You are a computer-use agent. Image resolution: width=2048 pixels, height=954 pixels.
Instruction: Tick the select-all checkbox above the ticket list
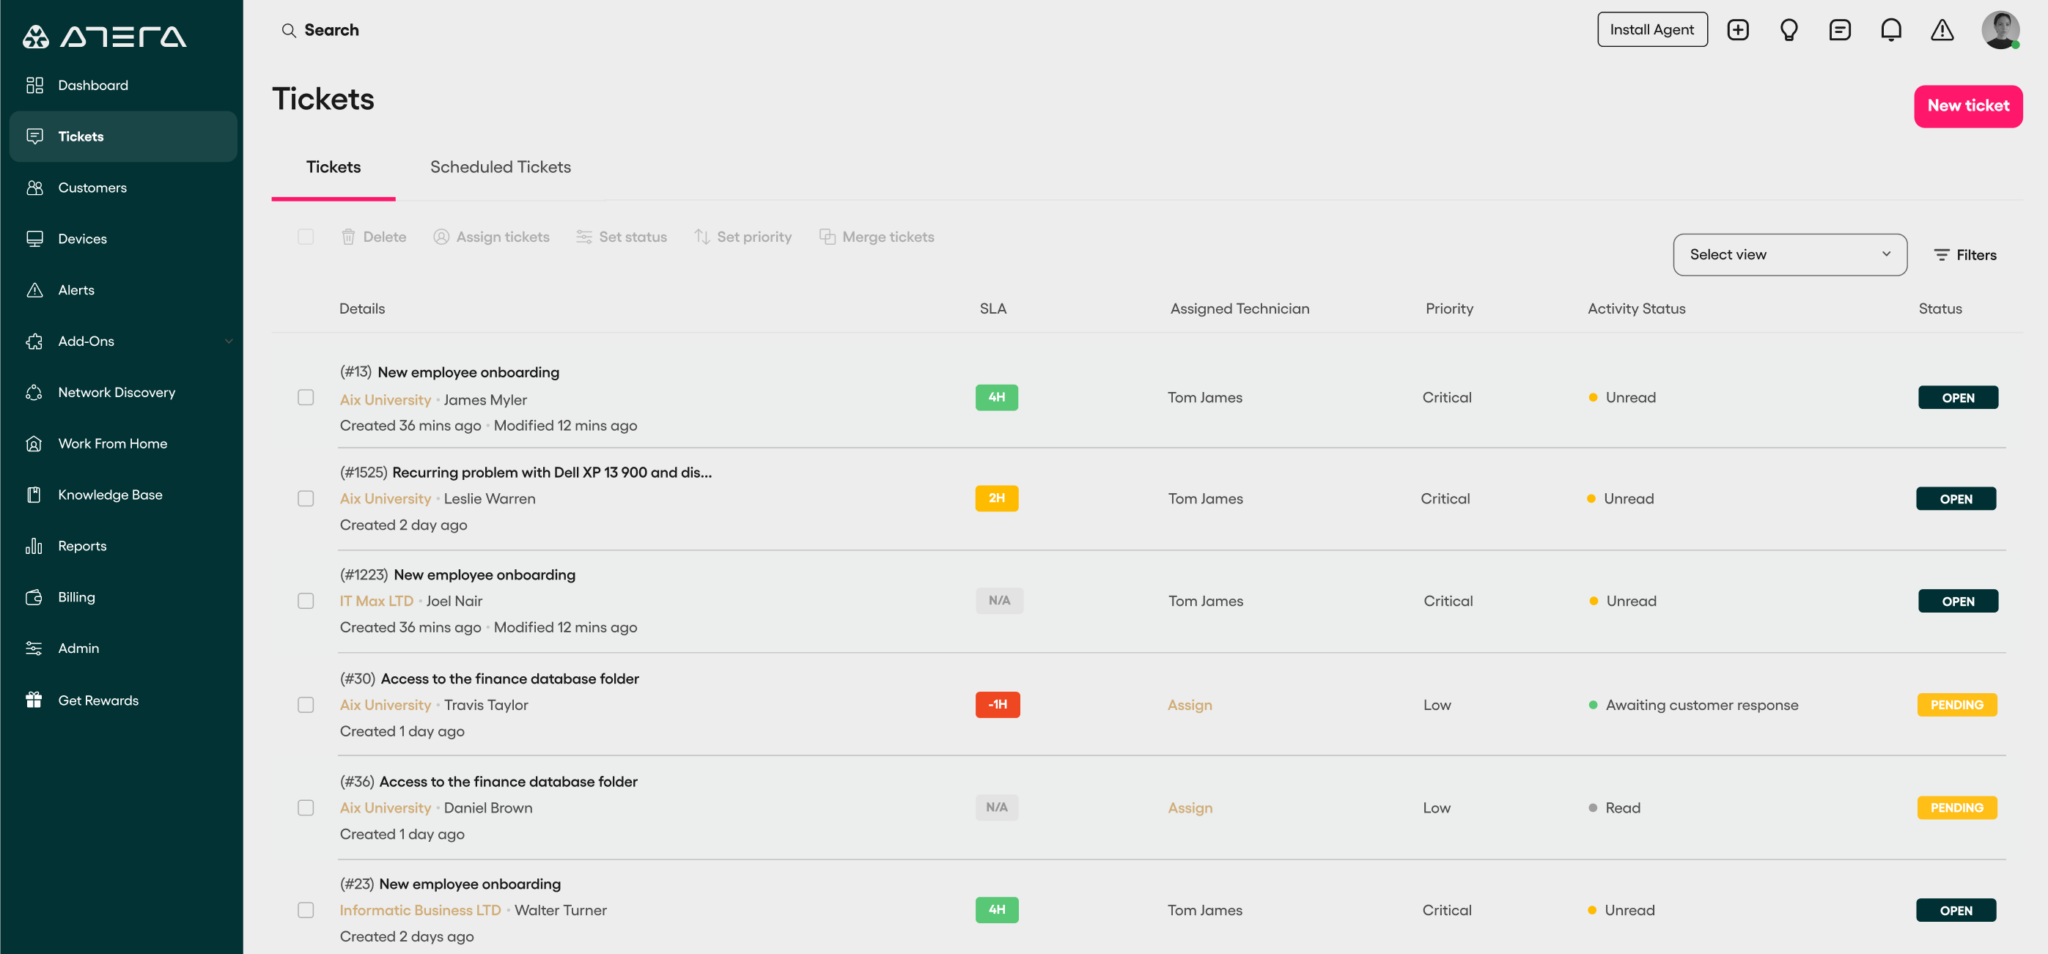click(305, 236)
